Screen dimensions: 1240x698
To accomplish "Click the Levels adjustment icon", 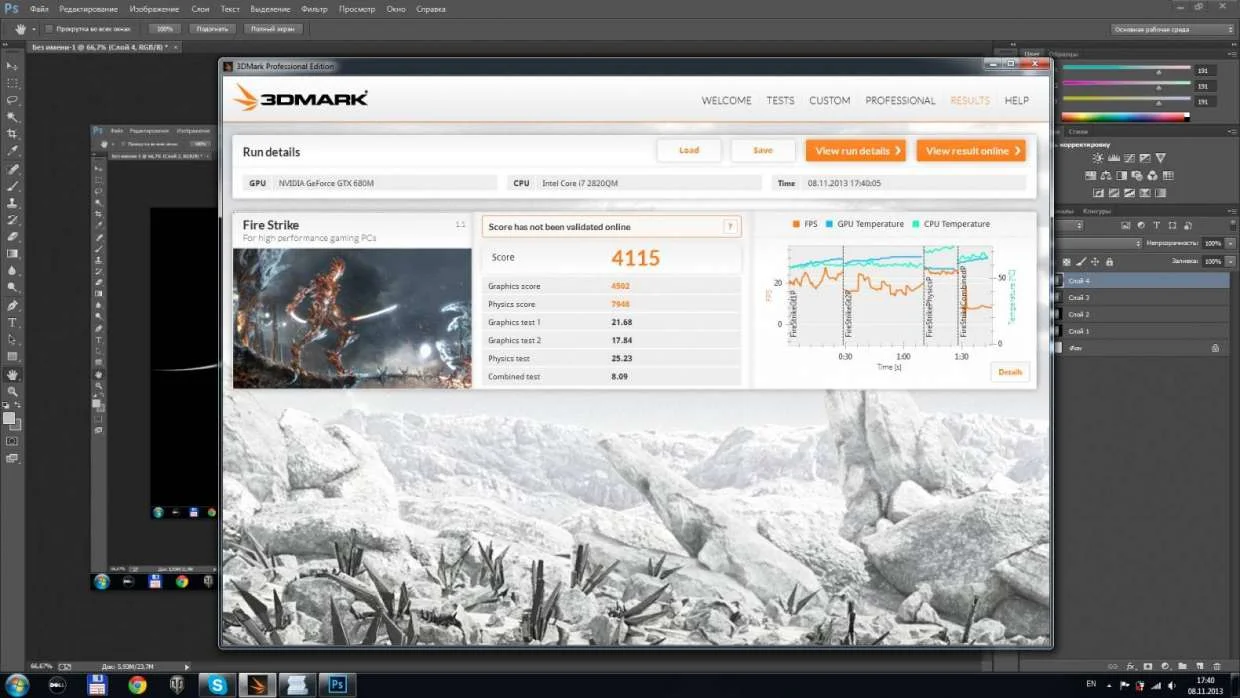I will [1114, 158].
